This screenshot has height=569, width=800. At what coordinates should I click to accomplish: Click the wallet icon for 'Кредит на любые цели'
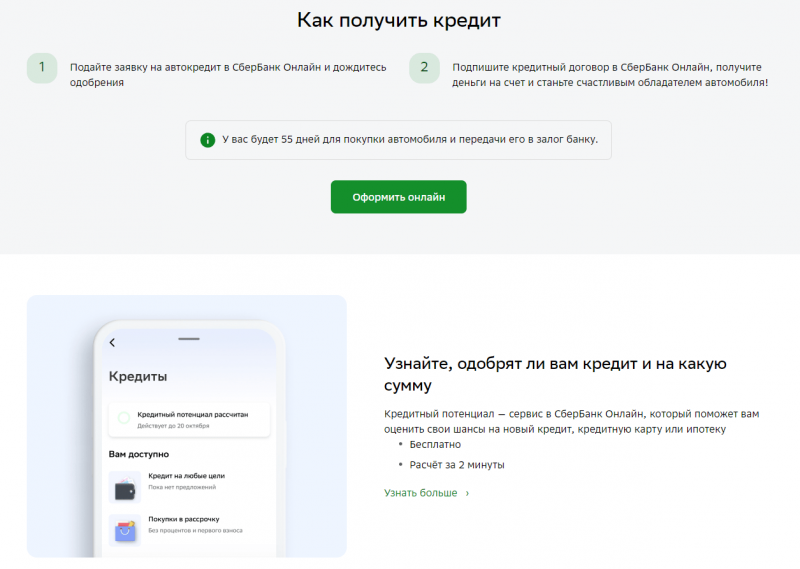tap(124, 488)
